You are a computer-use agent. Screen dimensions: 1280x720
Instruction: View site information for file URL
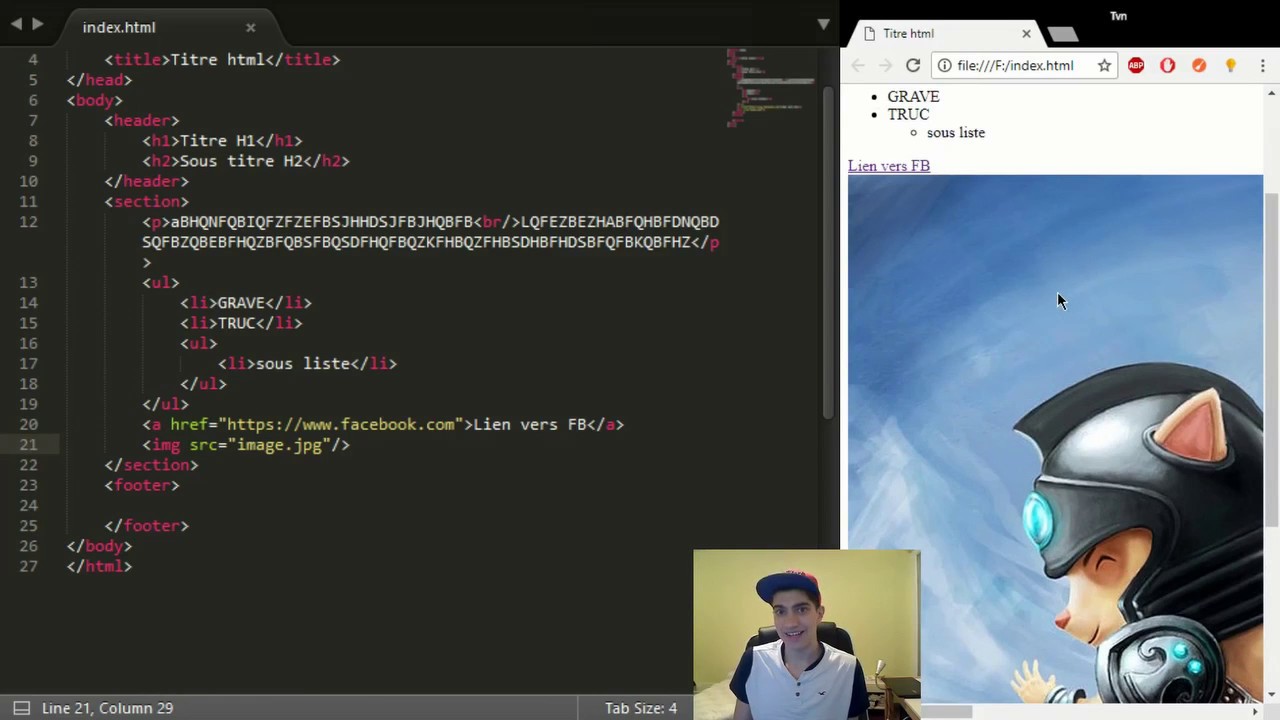click(944, 65)
